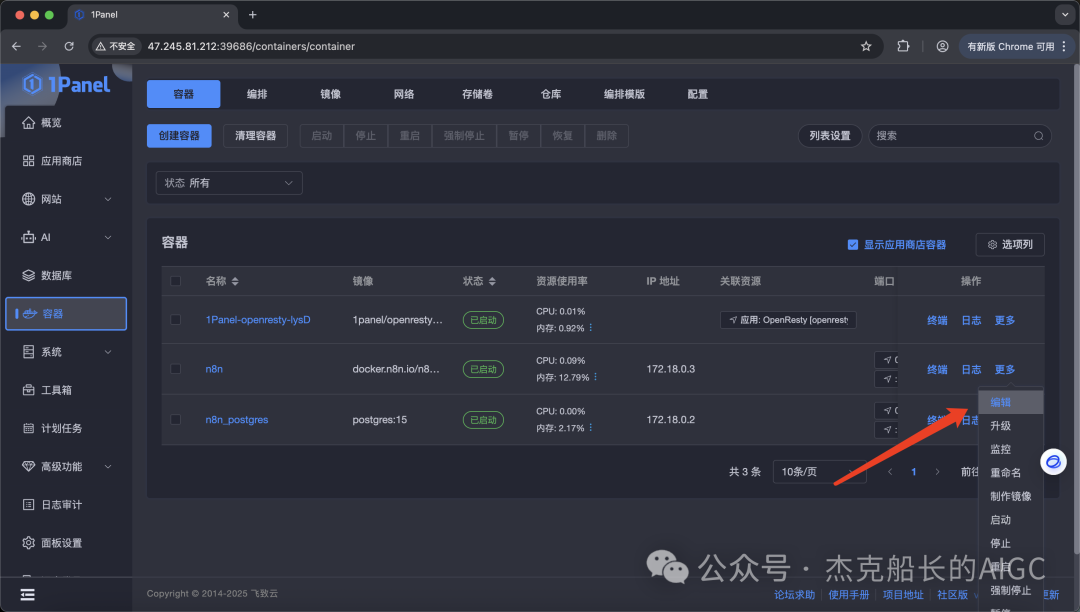
Task: Reload the page in browser
Action: (x=69, y=46)
